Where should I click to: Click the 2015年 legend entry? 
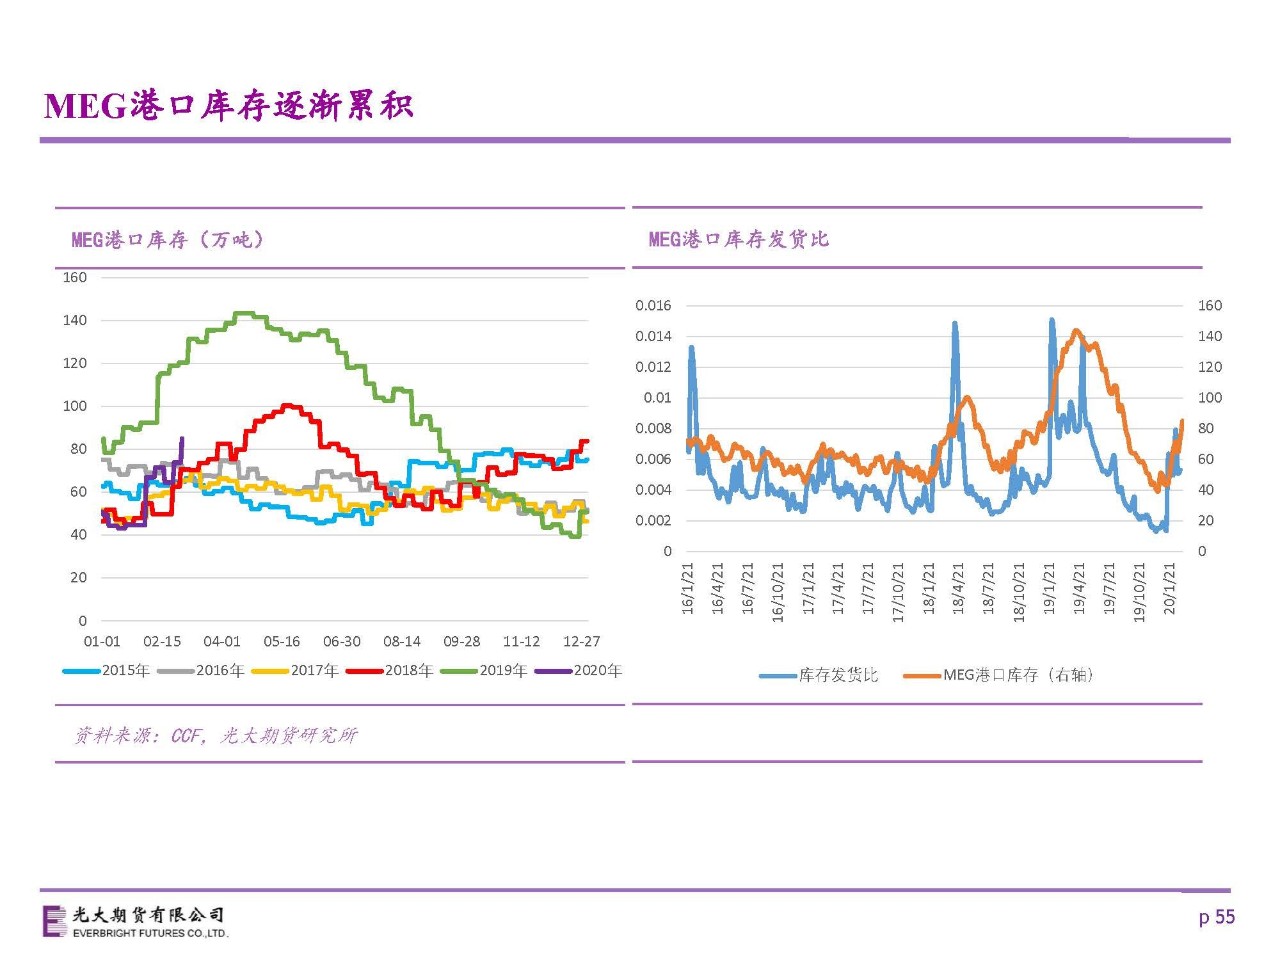106,670
